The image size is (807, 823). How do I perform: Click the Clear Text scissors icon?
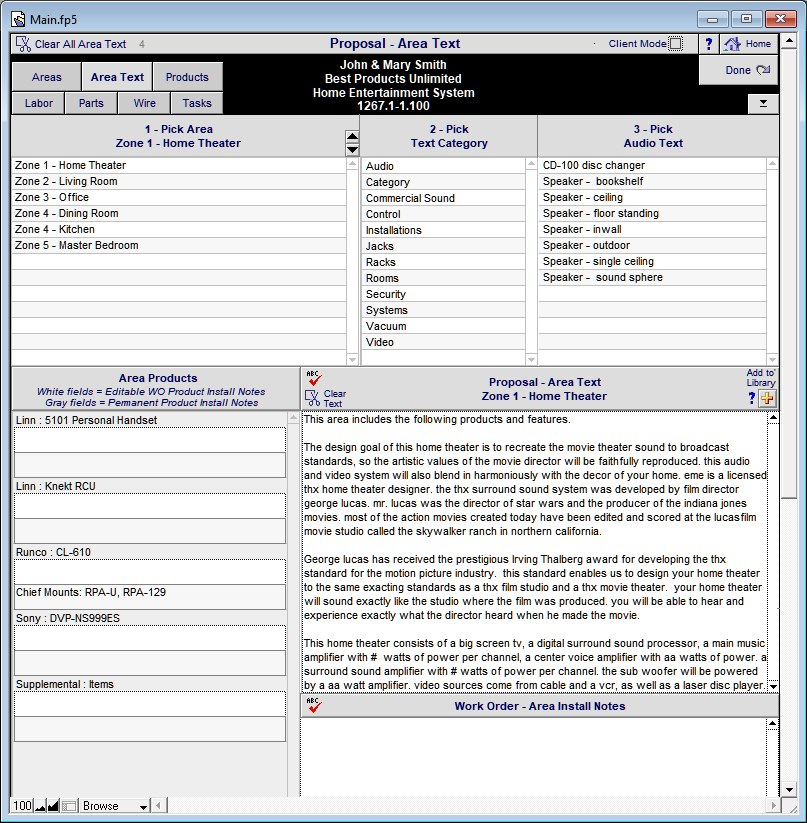click(x=313, y=398)
